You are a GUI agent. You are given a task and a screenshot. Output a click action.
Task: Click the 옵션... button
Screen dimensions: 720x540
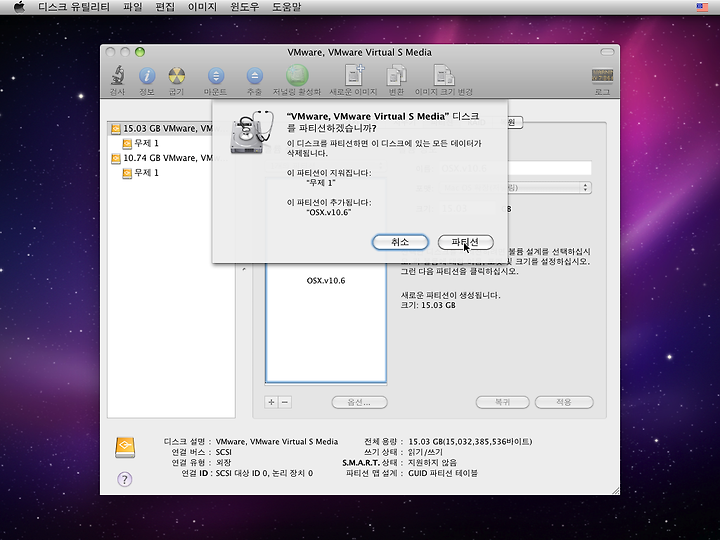360,402
